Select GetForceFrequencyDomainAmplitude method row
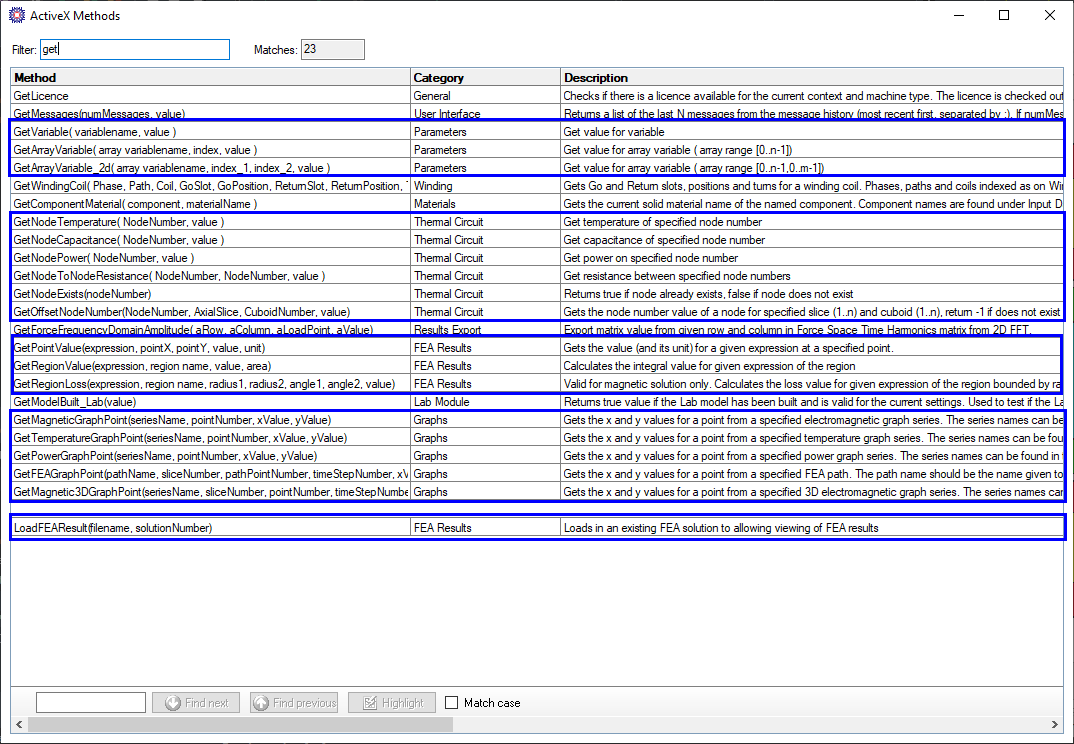Image resolution: width=1074 pixels, height=744 pixels. [537, 330]
